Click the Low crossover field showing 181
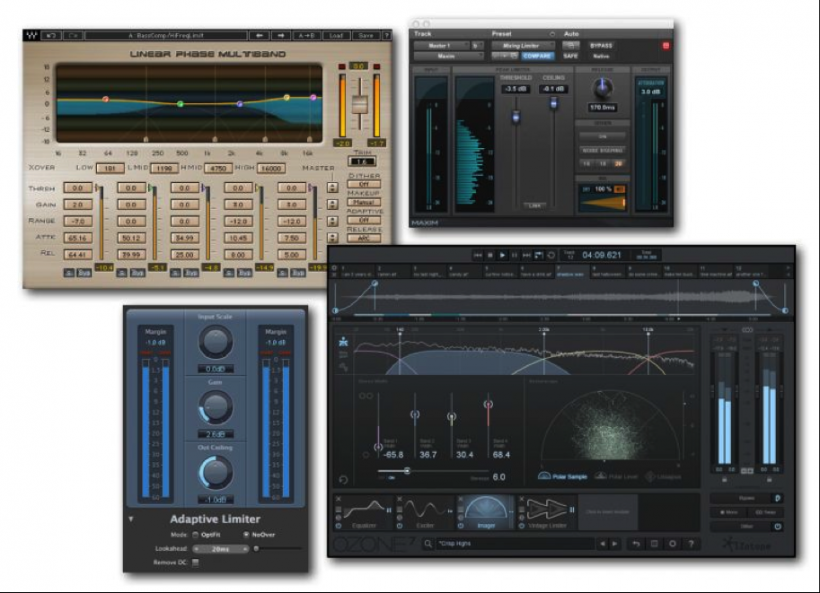The image size is (820, 593). coord(110,168)
